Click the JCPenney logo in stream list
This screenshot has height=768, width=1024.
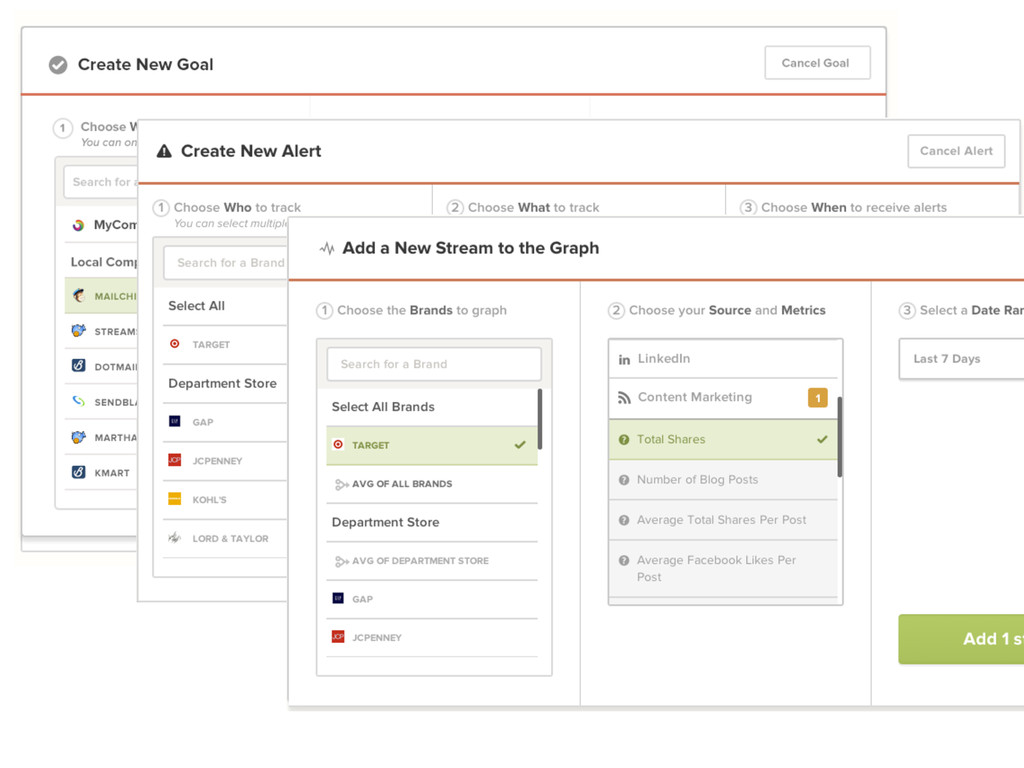coord(338,637)
